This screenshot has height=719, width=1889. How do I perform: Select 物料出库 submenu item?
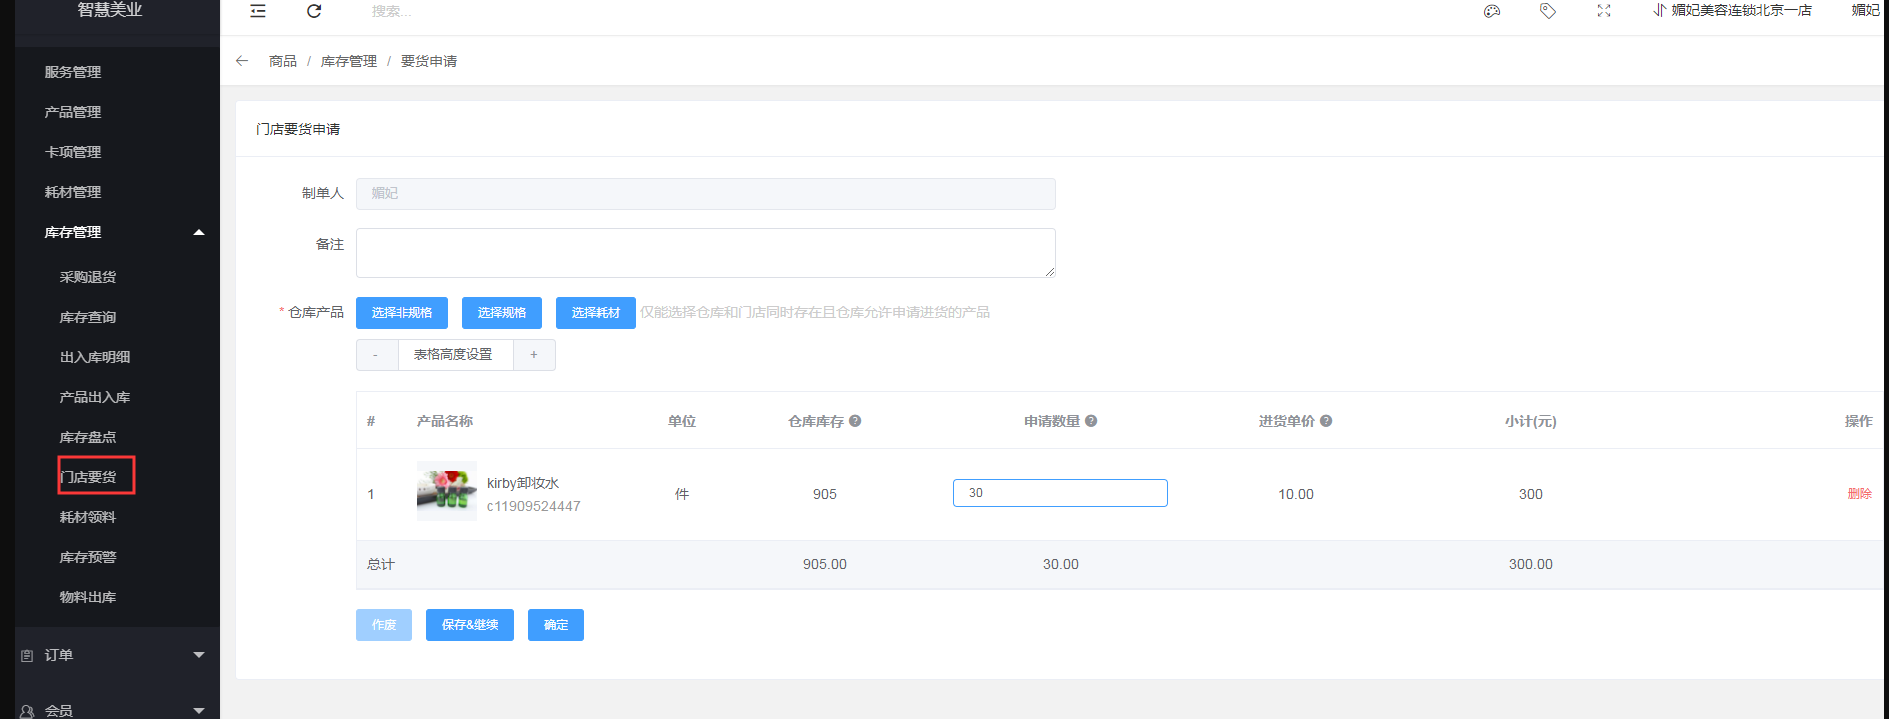pyautogui.click(x=88, y=597)
